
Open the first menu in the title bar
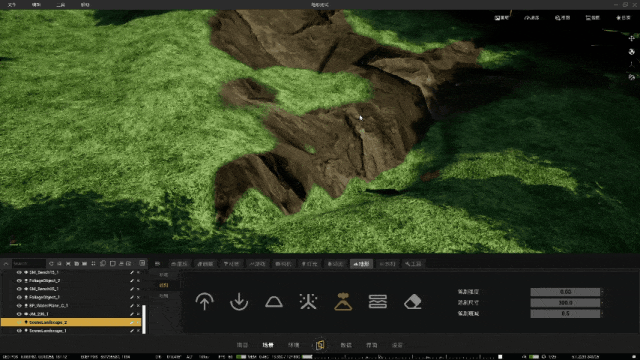coord(12,5)
